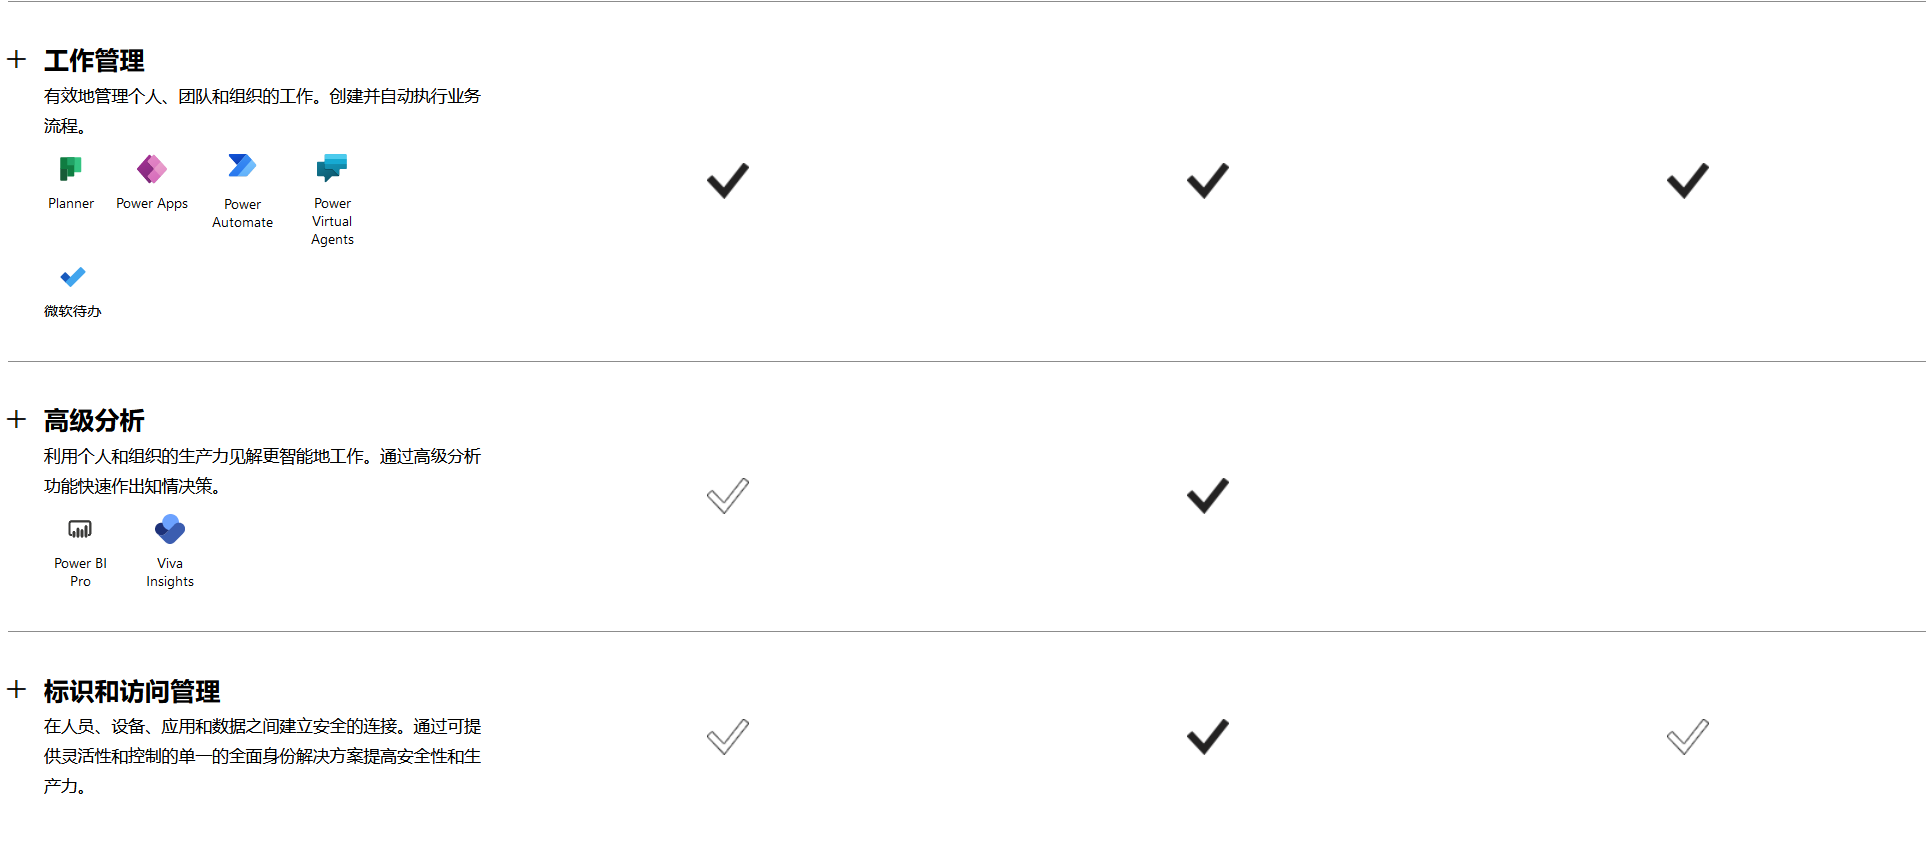Click the 工作管理 heading

(94, 60)
